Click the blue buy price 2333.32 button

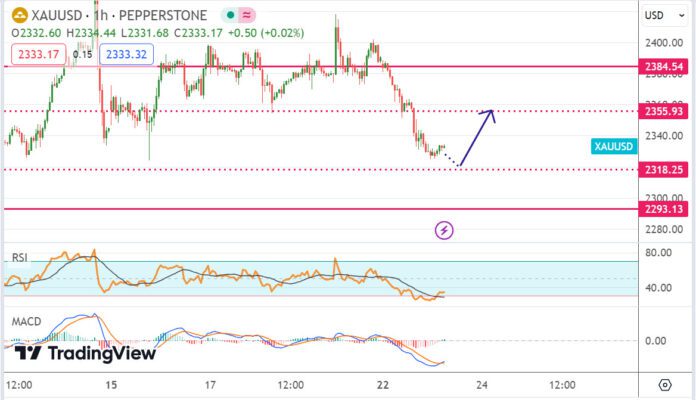pos(126,54)
